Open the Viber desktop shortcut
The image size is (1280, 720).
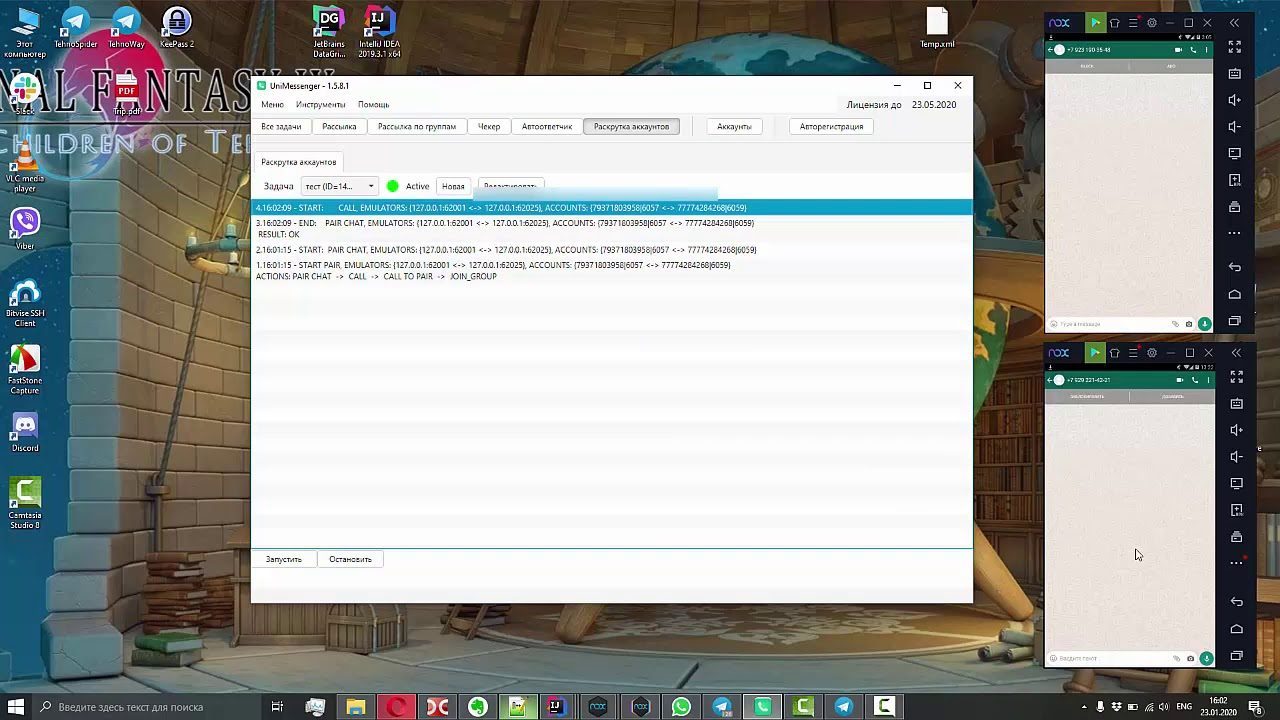(25, 228)
